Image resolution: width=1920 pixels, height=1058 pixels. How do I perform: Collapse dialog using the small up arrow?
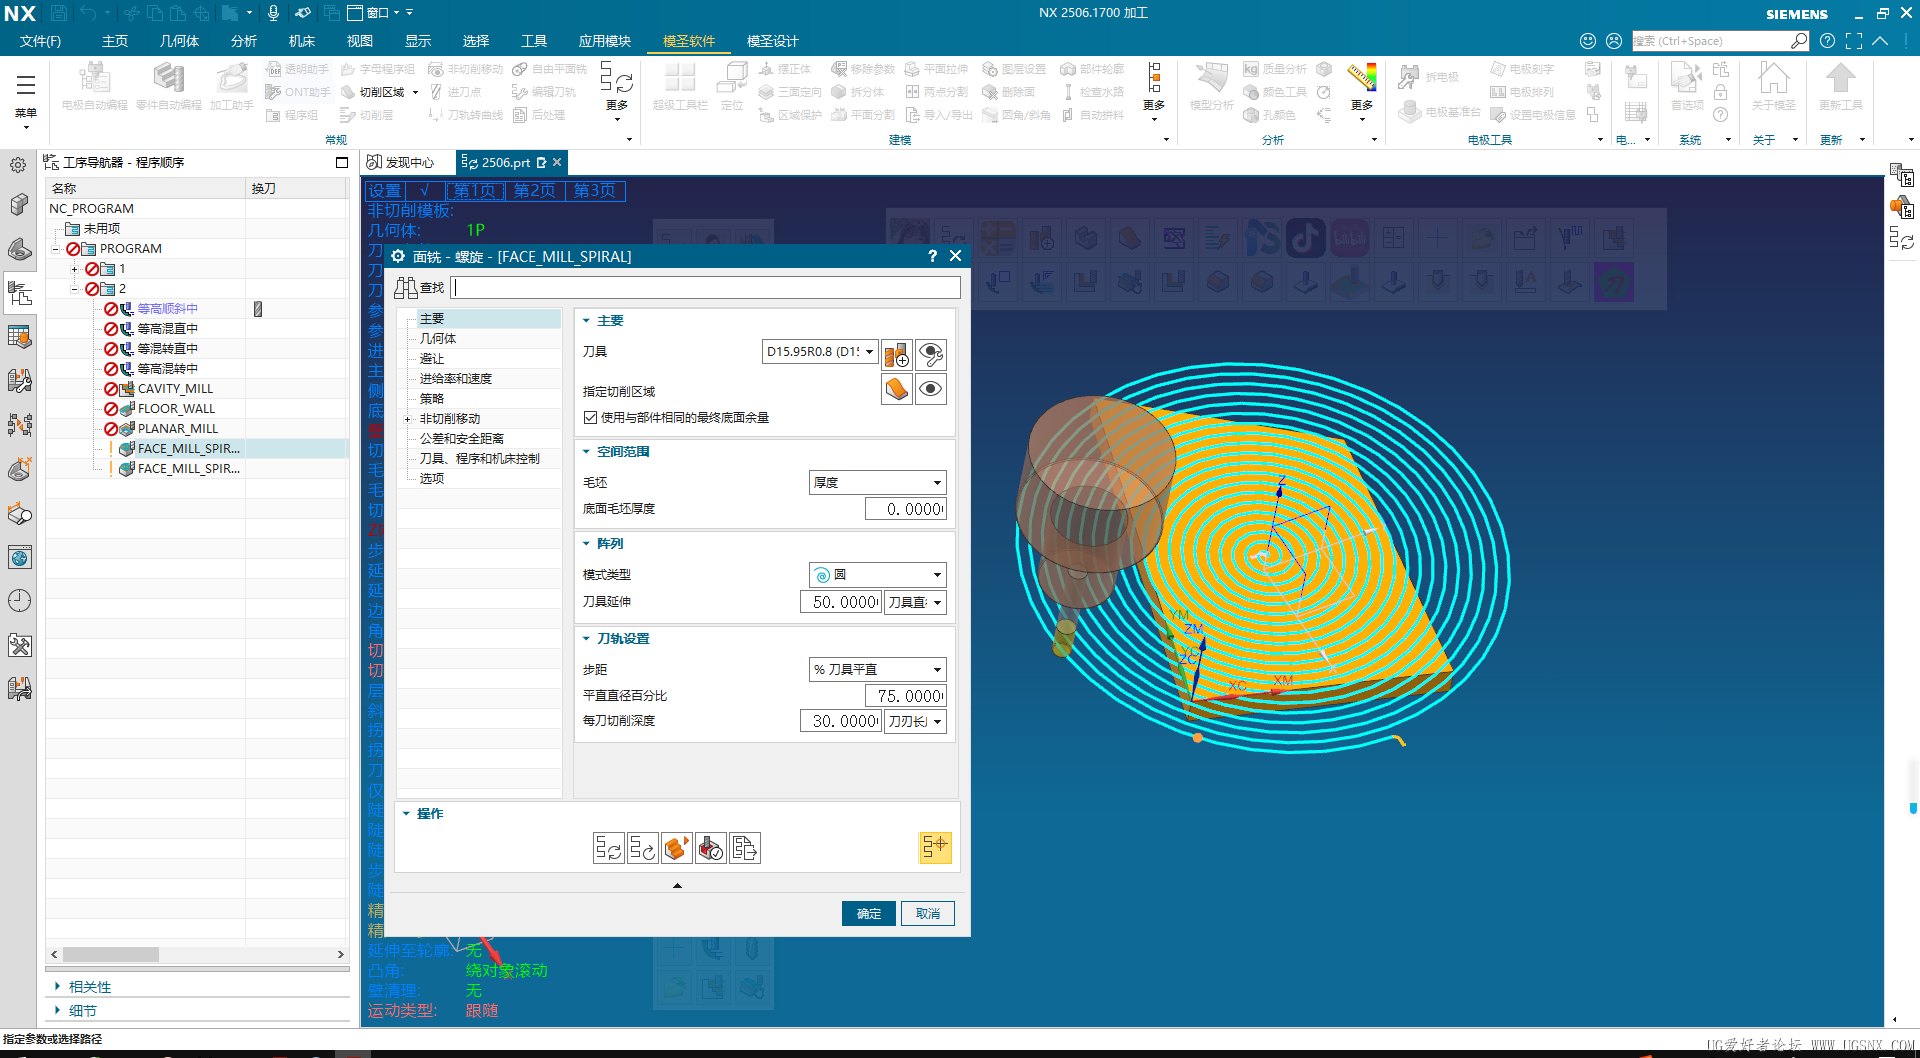coord(677,885)
